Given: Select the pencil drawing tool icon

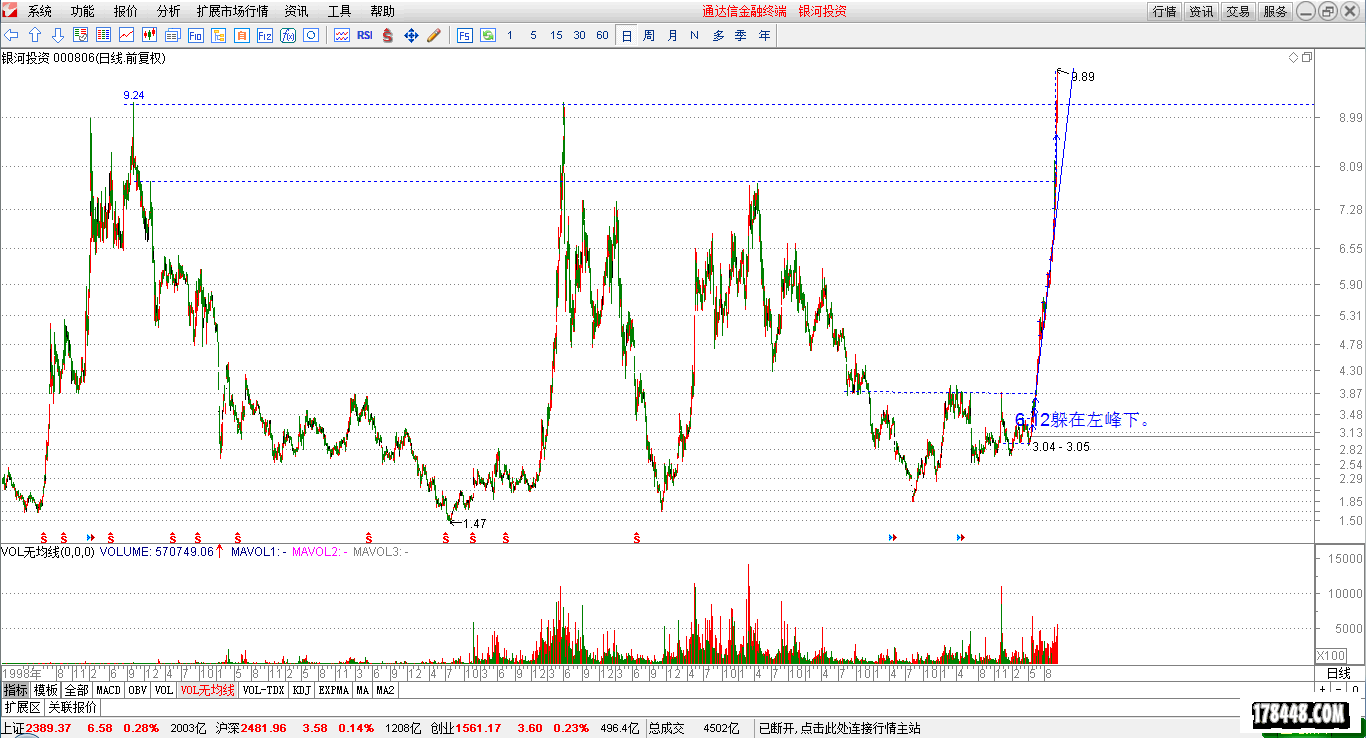Looking at the screenshot, I should pyautogui.click(x=434, y=35).
